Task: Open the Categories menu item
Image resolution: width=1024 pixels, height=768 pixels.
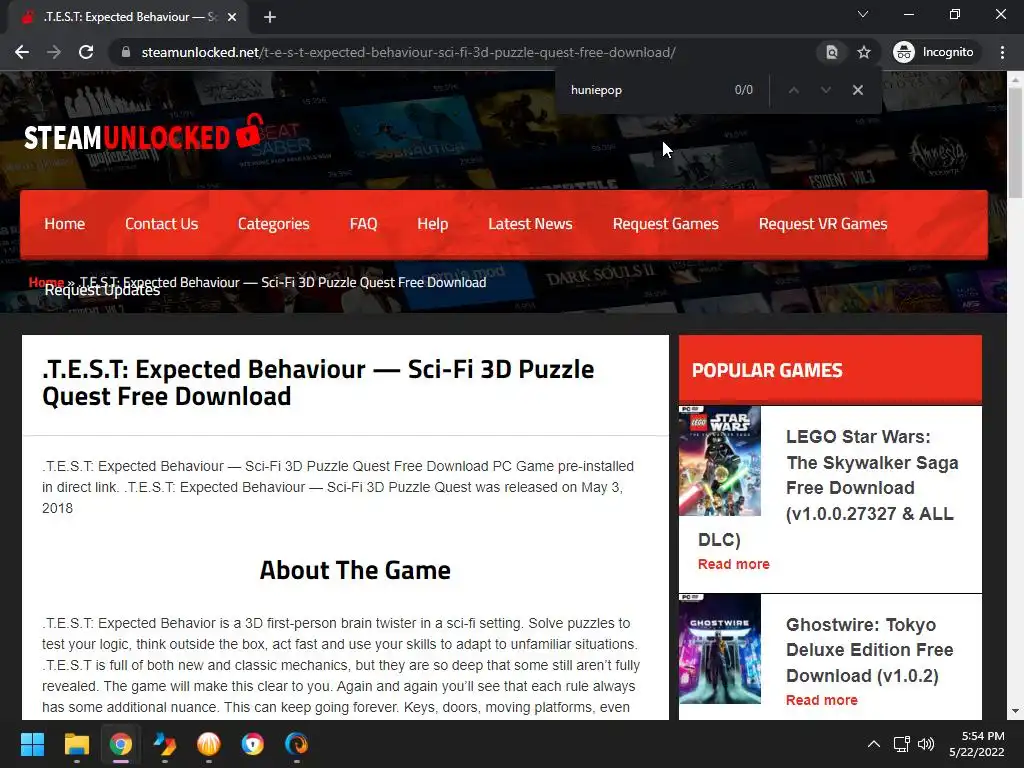Action: 274,224
